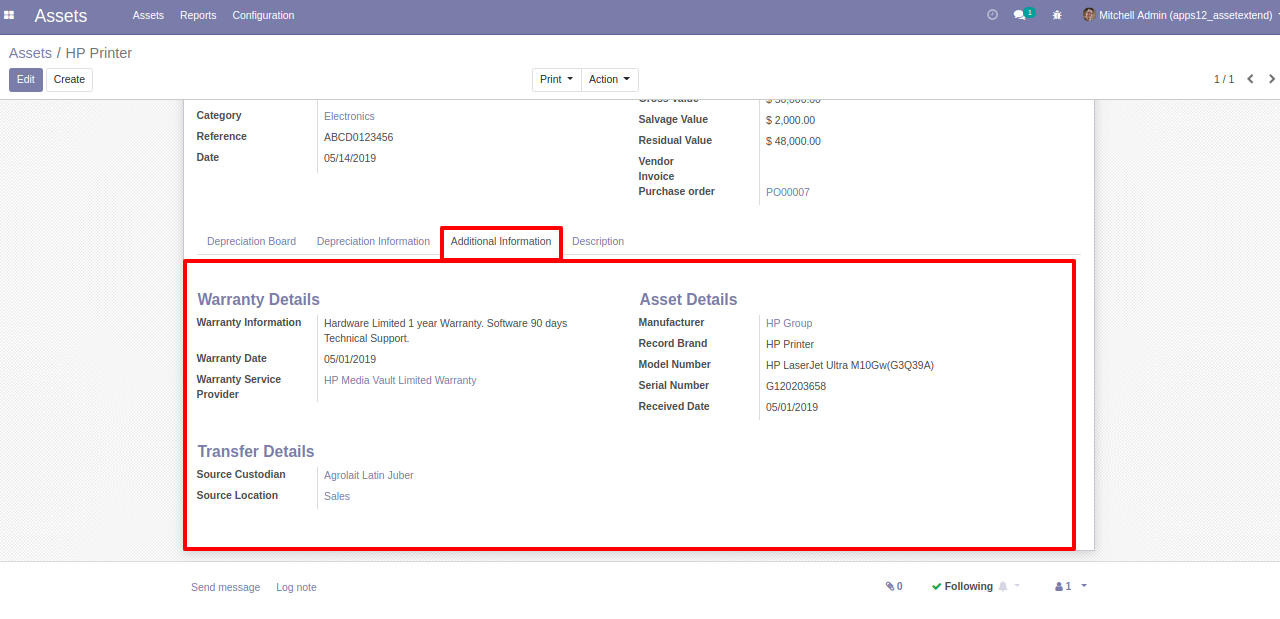Open the apps grid menu icon

(x=9, y=15)
